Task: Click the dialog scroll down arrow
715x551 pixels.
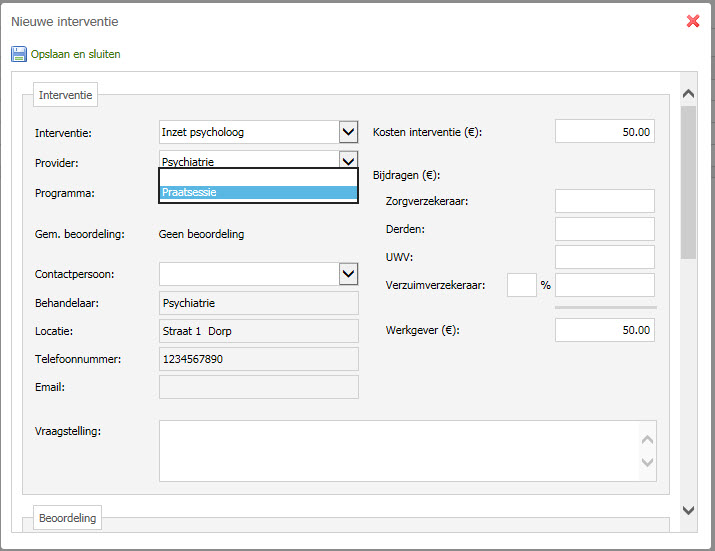Action: pyautogui.click(x=688, y=510)
